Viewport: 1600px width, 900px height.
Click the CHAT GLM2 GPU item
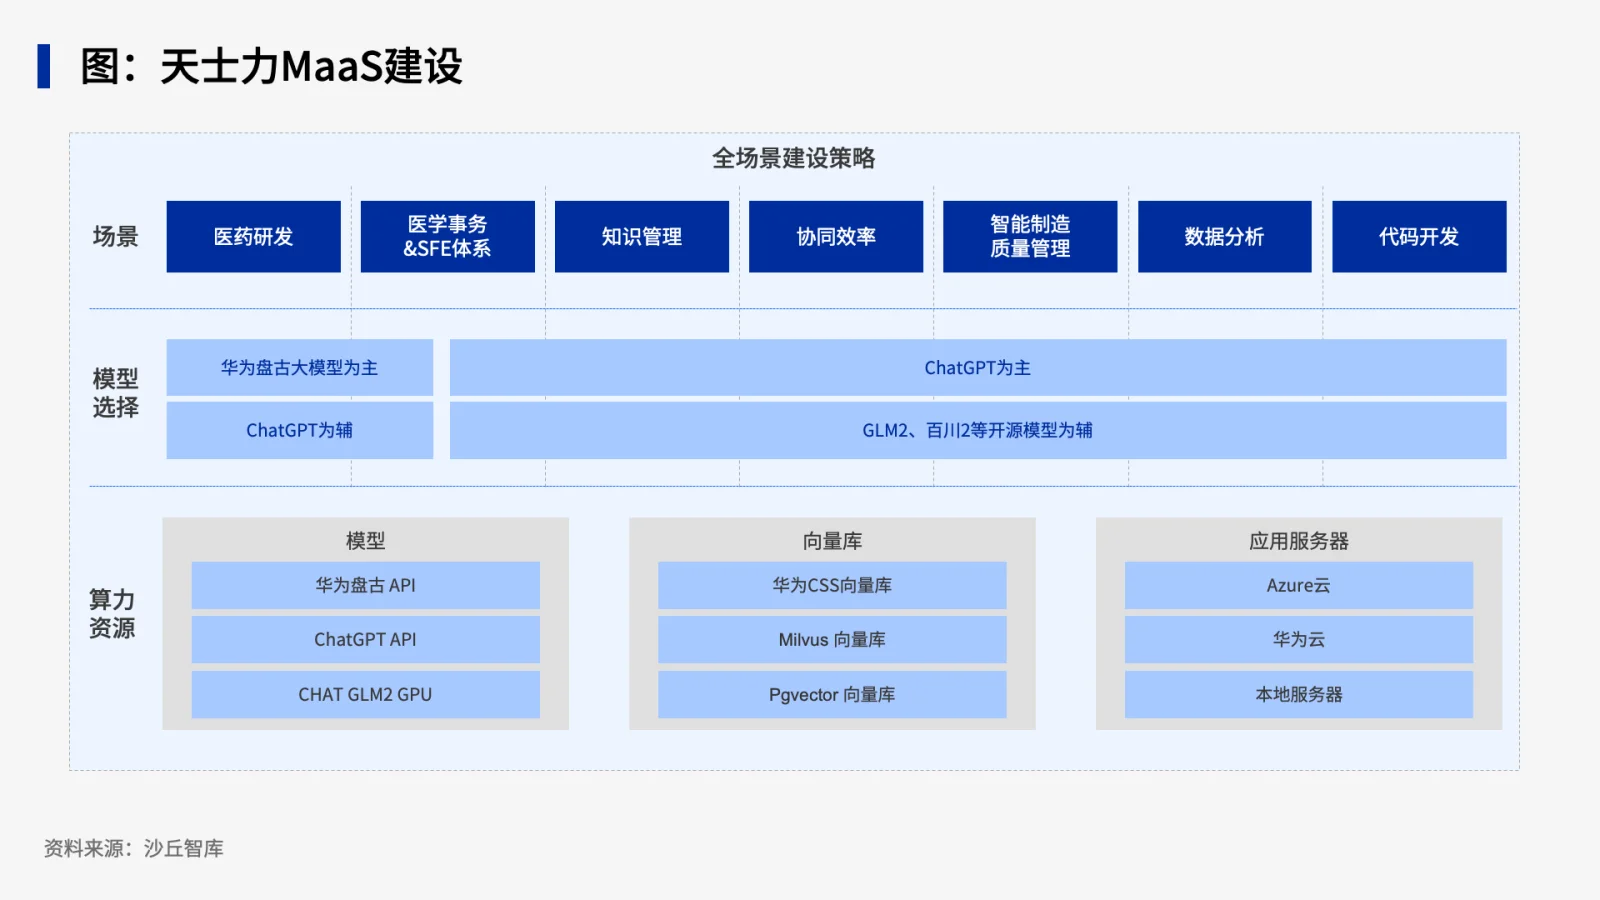(x=366, y=694)
